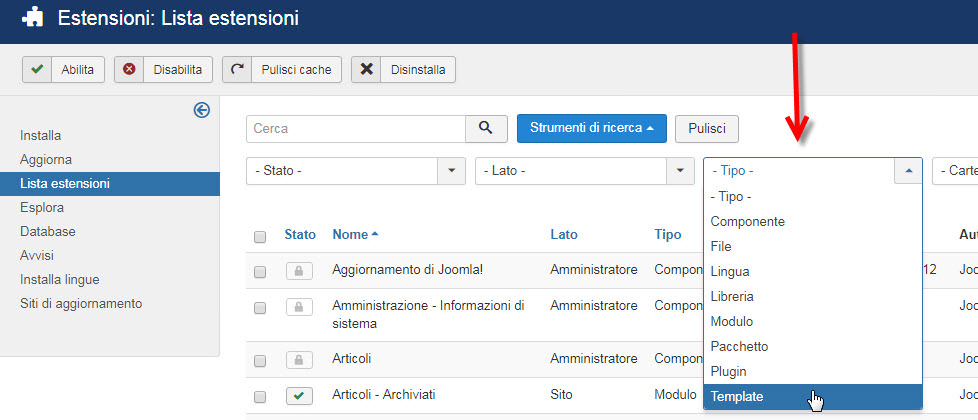Image resolution: width=978 pixels, height=420 pixels.
Task: Click the lock icon for Articoli row
Action: click(299, 359)
